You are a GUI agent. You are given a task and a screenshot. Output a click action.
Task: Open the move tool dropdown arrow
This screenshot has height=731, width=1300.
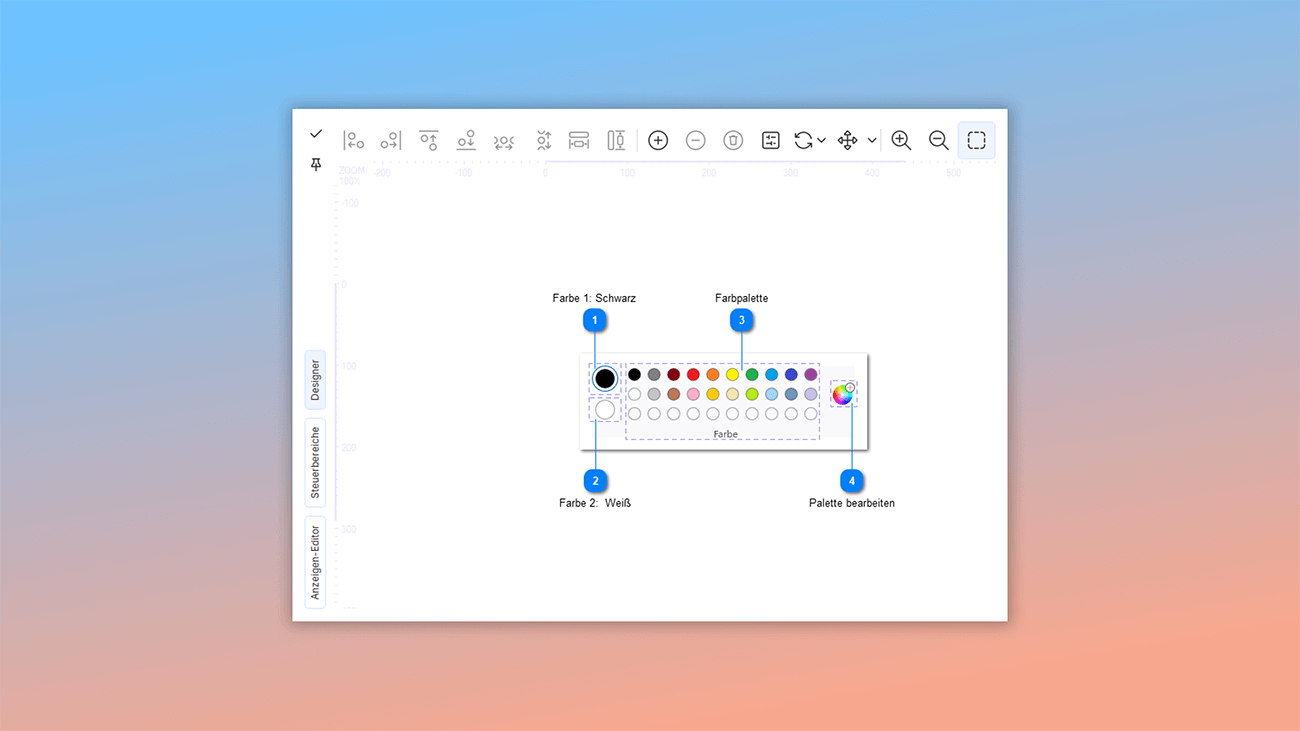[x=871, y=140]
